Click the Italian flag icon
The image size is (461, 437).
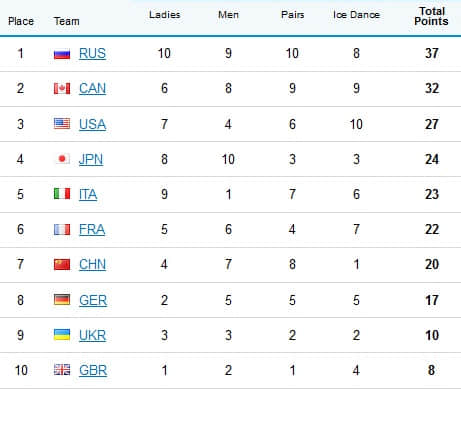click(62, 194)
